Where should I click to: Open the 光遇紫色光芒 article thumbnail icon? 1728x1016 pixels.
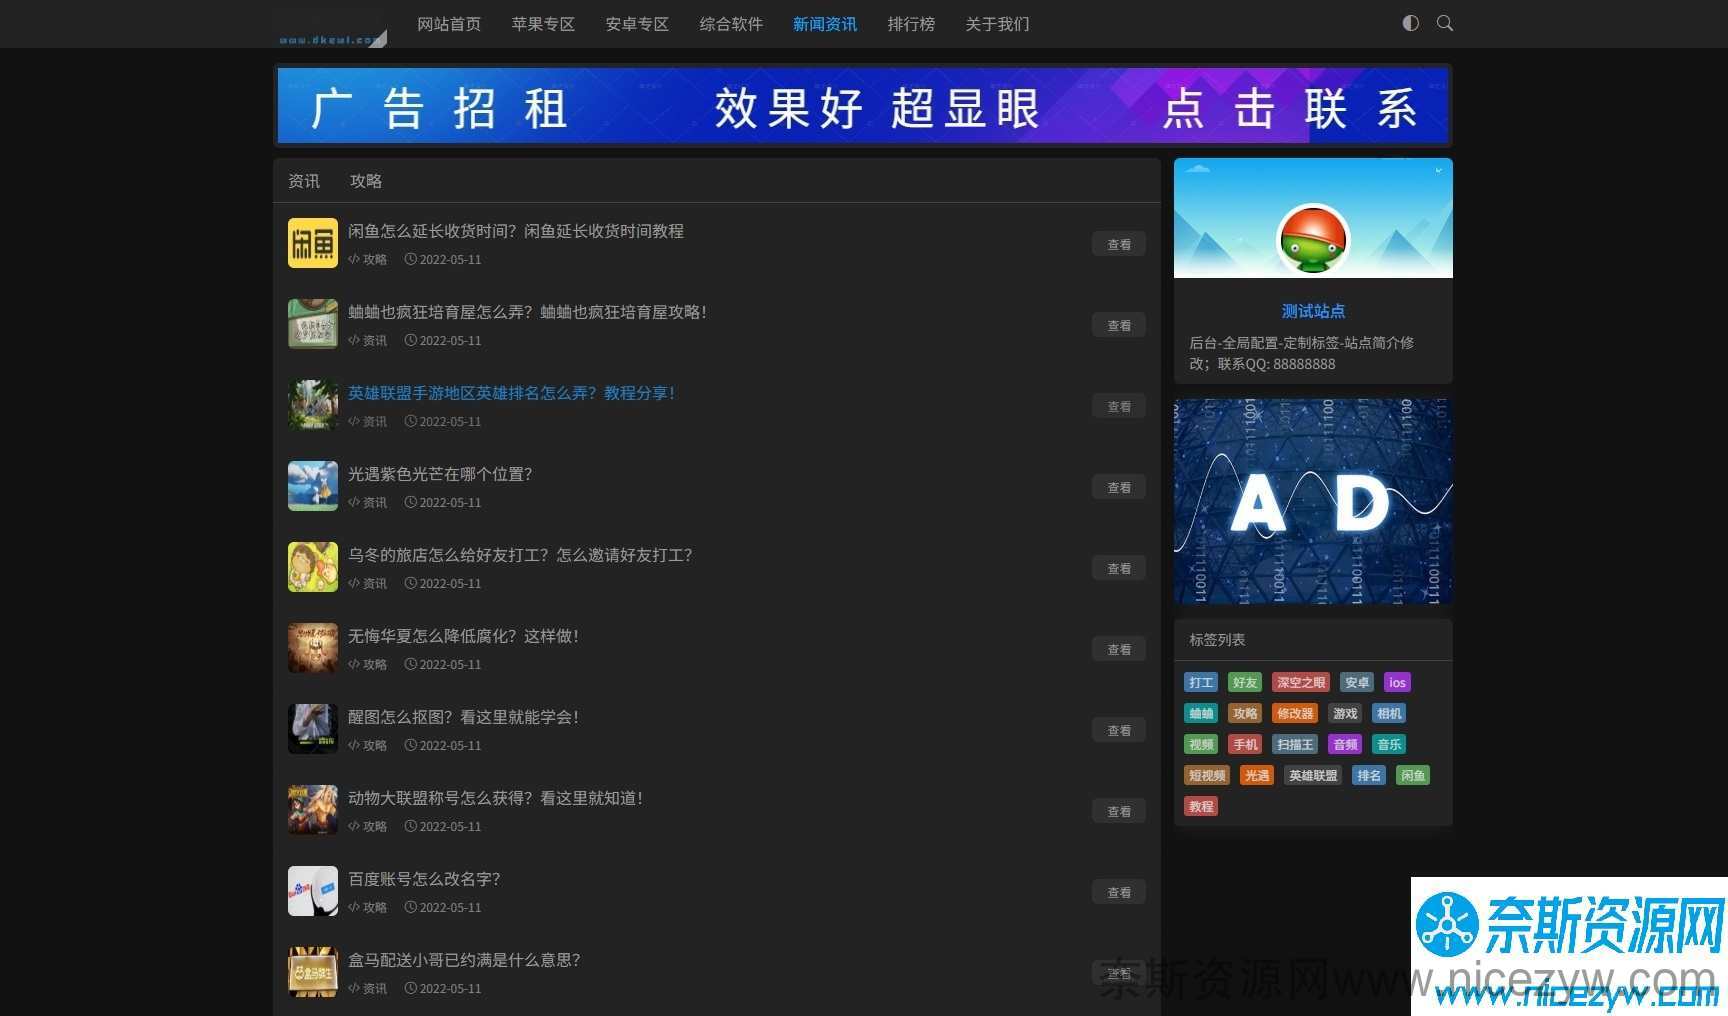coord(313,486)
